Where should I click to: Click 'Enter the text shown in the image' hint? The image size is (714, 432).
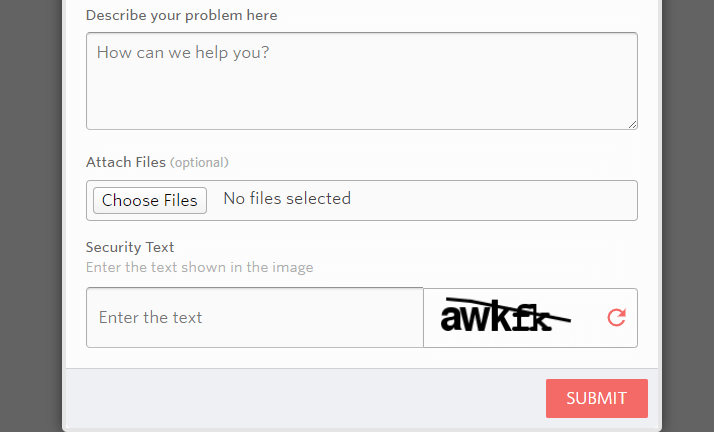[199, 267]
